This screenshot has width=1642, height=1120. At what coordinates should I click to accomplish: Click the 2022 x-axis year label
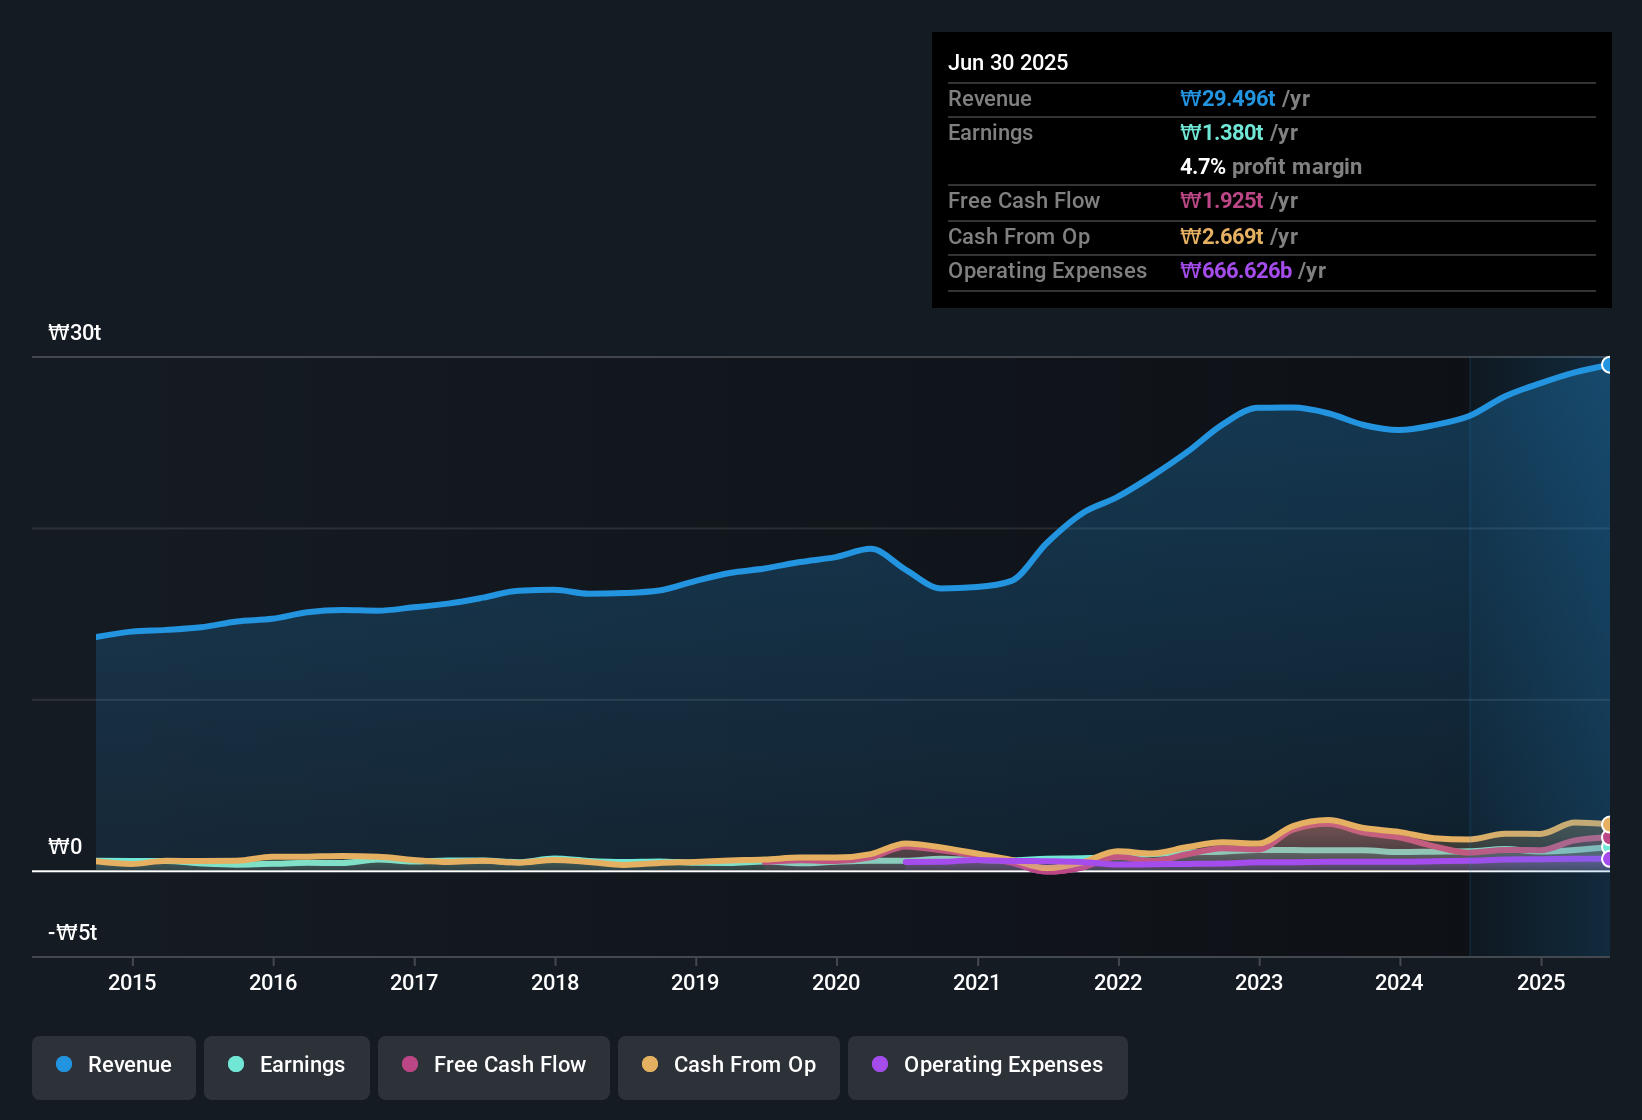pos(1118,982)
